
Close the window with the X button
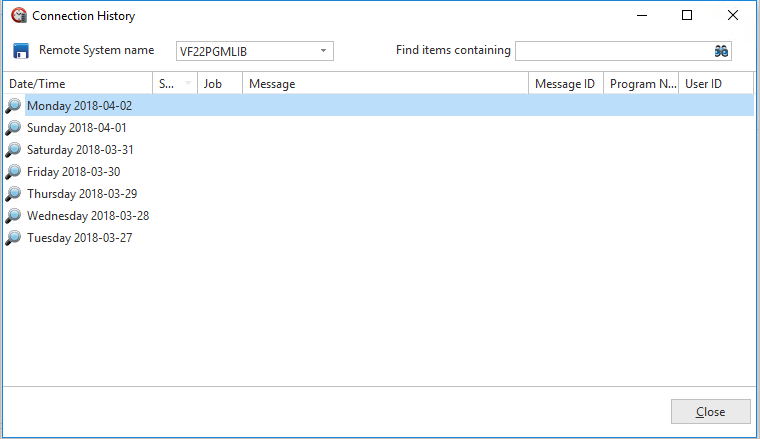pos(733,16)
